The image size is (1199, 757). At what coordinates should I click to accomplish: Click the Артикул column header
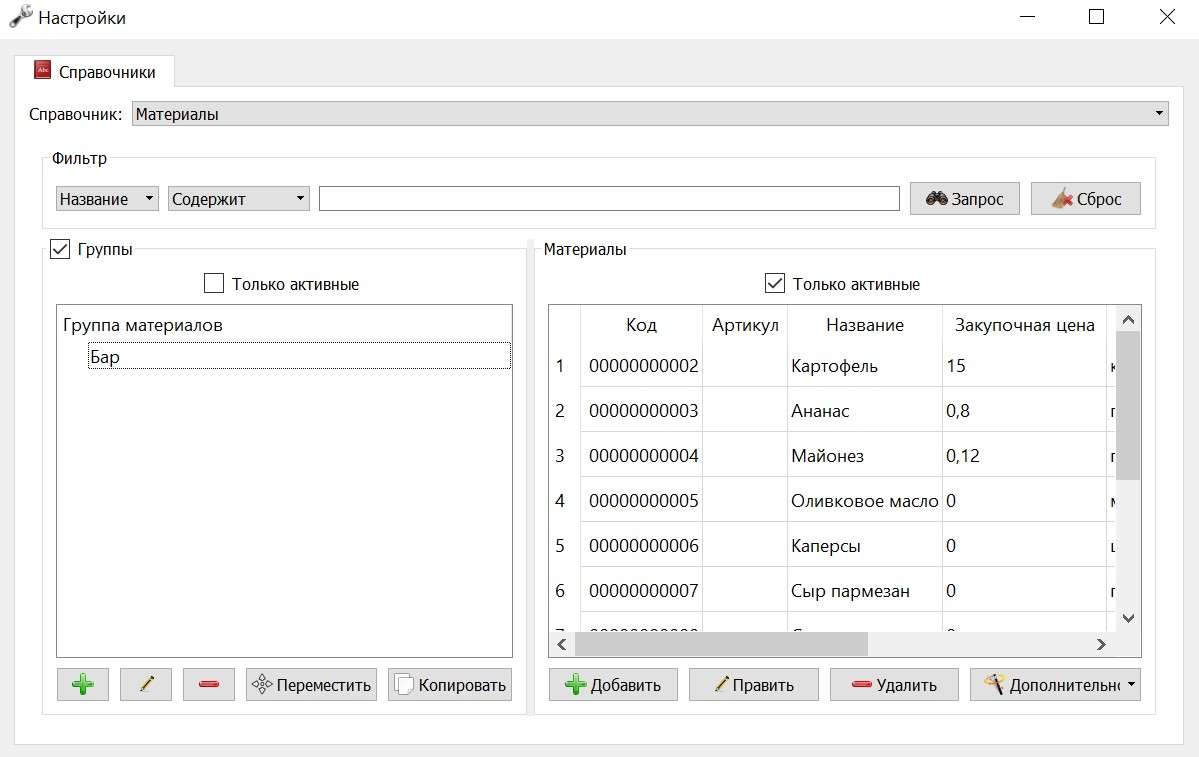click(x=746, y=325)
